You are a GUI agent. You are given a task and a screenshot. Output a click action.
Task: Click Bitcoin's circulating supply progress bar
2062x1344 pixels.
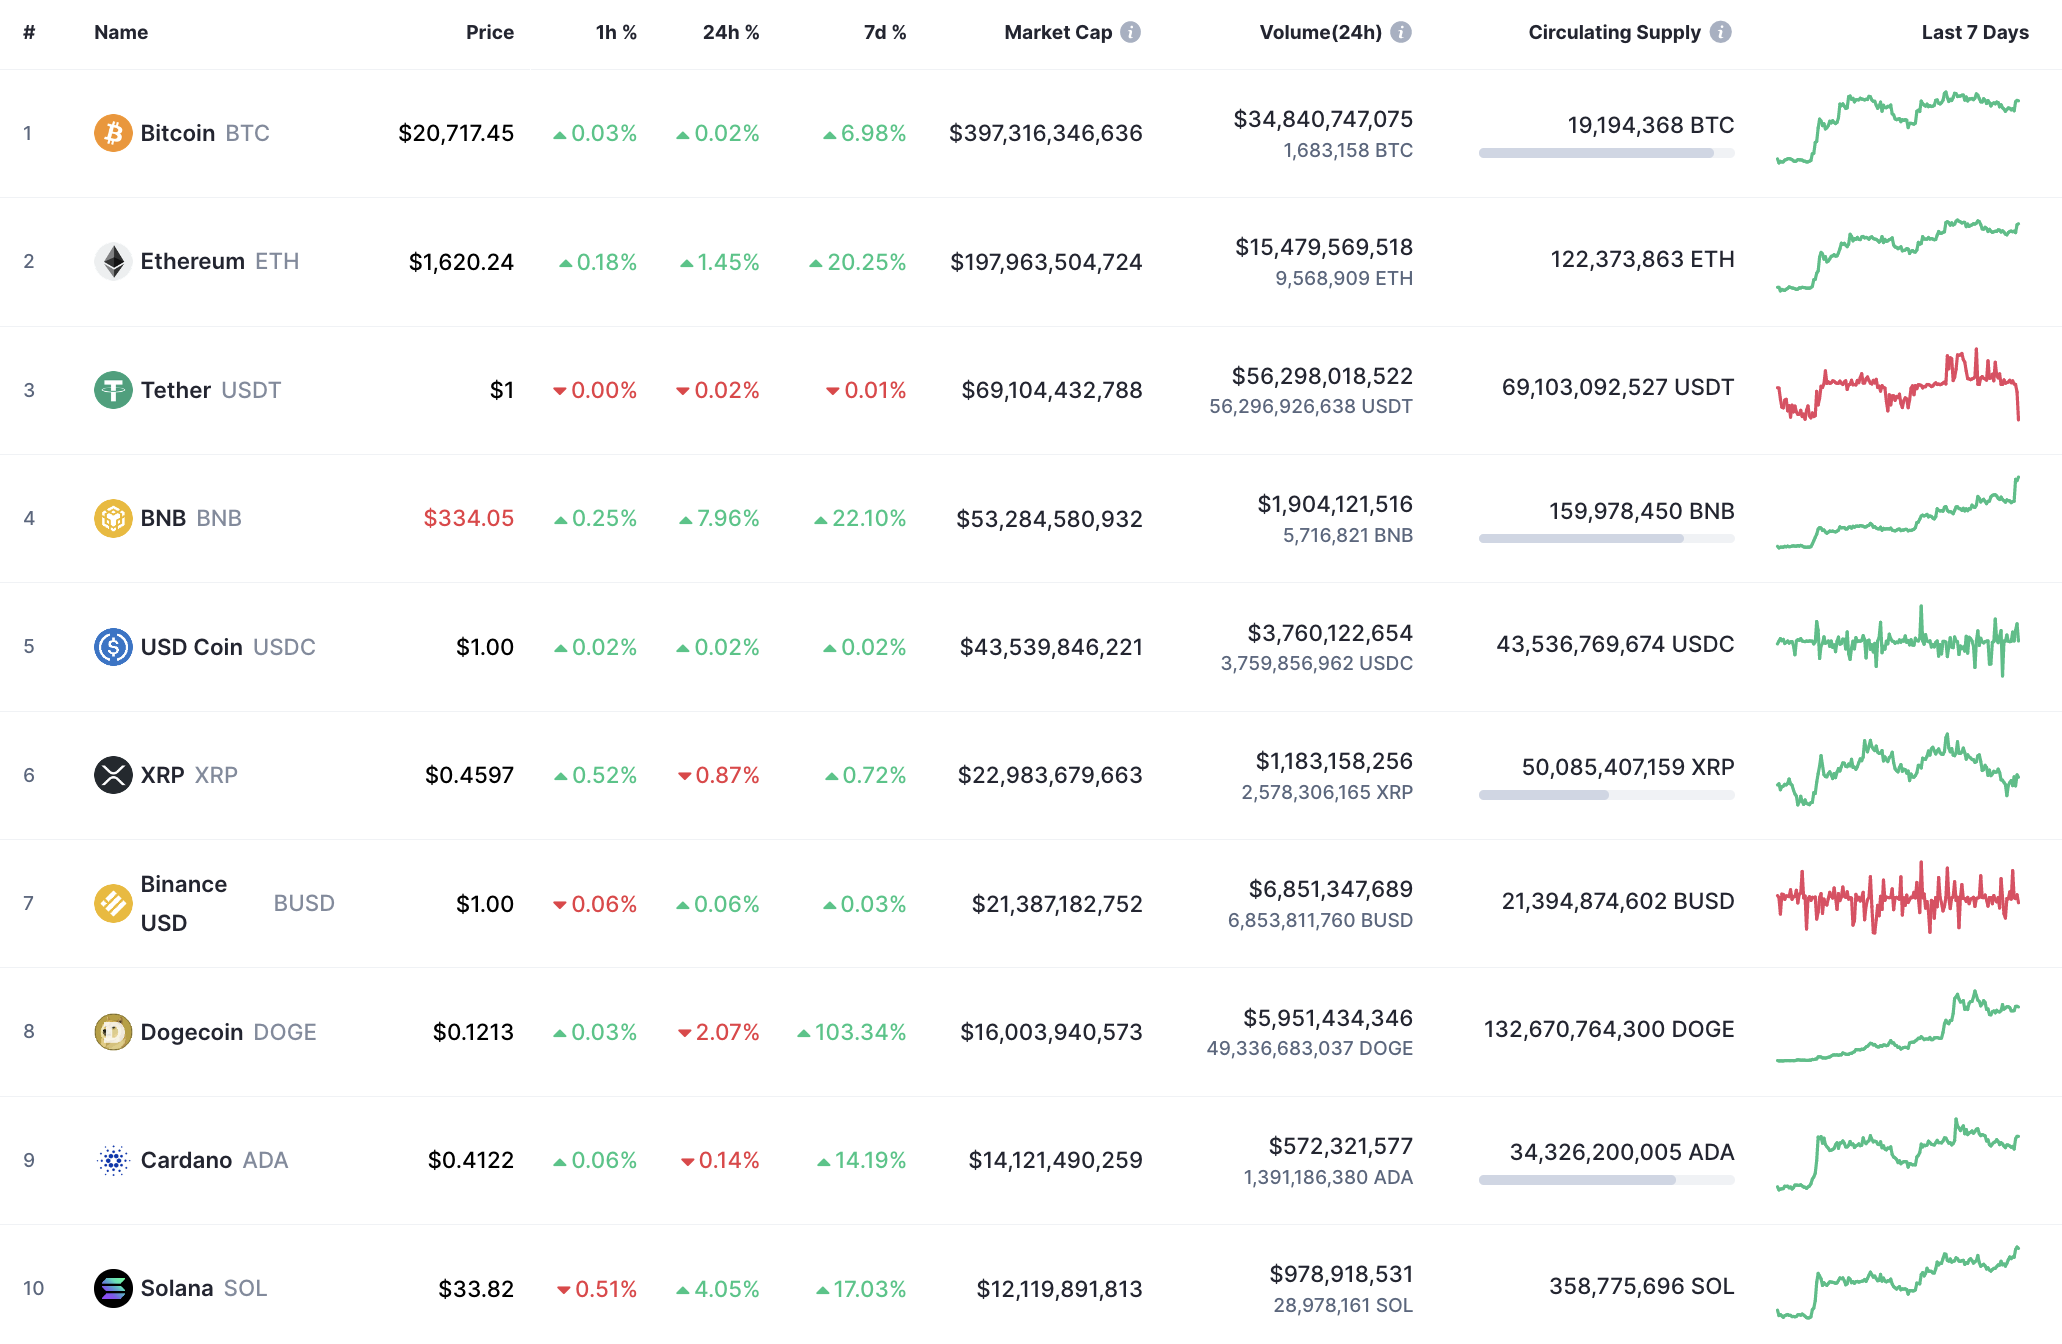[x=1605, y=154]
